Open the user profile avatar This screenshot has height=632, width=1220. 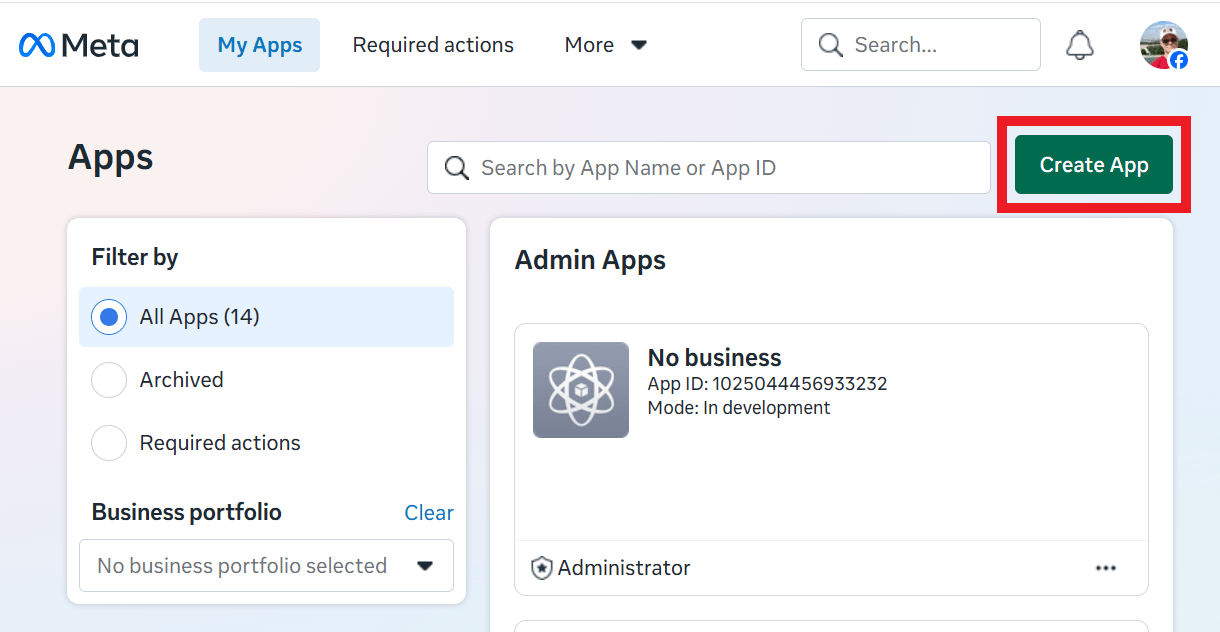pyautogui.click(x=1164, y=45)
